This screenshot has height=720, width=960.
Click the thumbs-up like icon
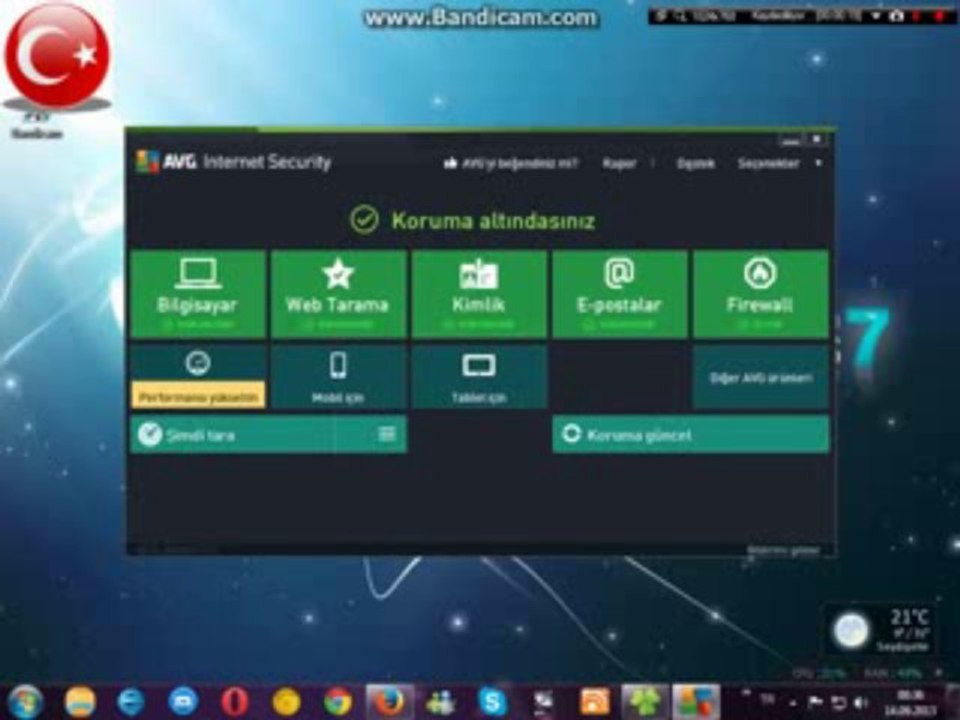(x=450, y=163)
